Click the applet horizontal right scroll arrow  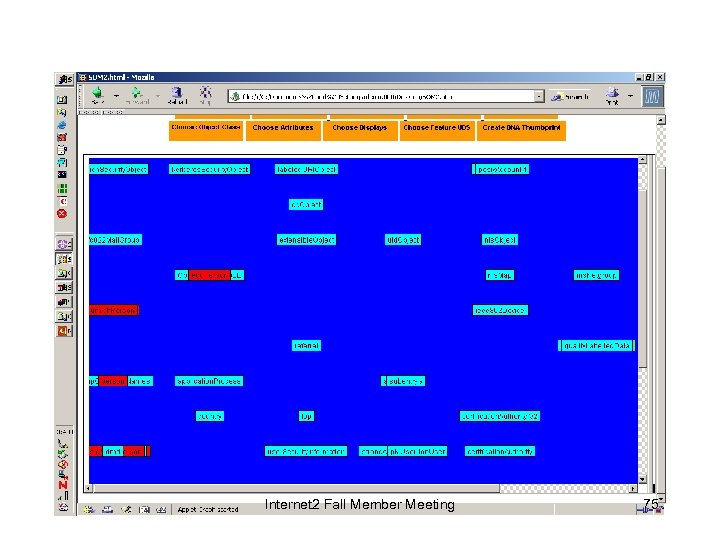tap(633, 489)
